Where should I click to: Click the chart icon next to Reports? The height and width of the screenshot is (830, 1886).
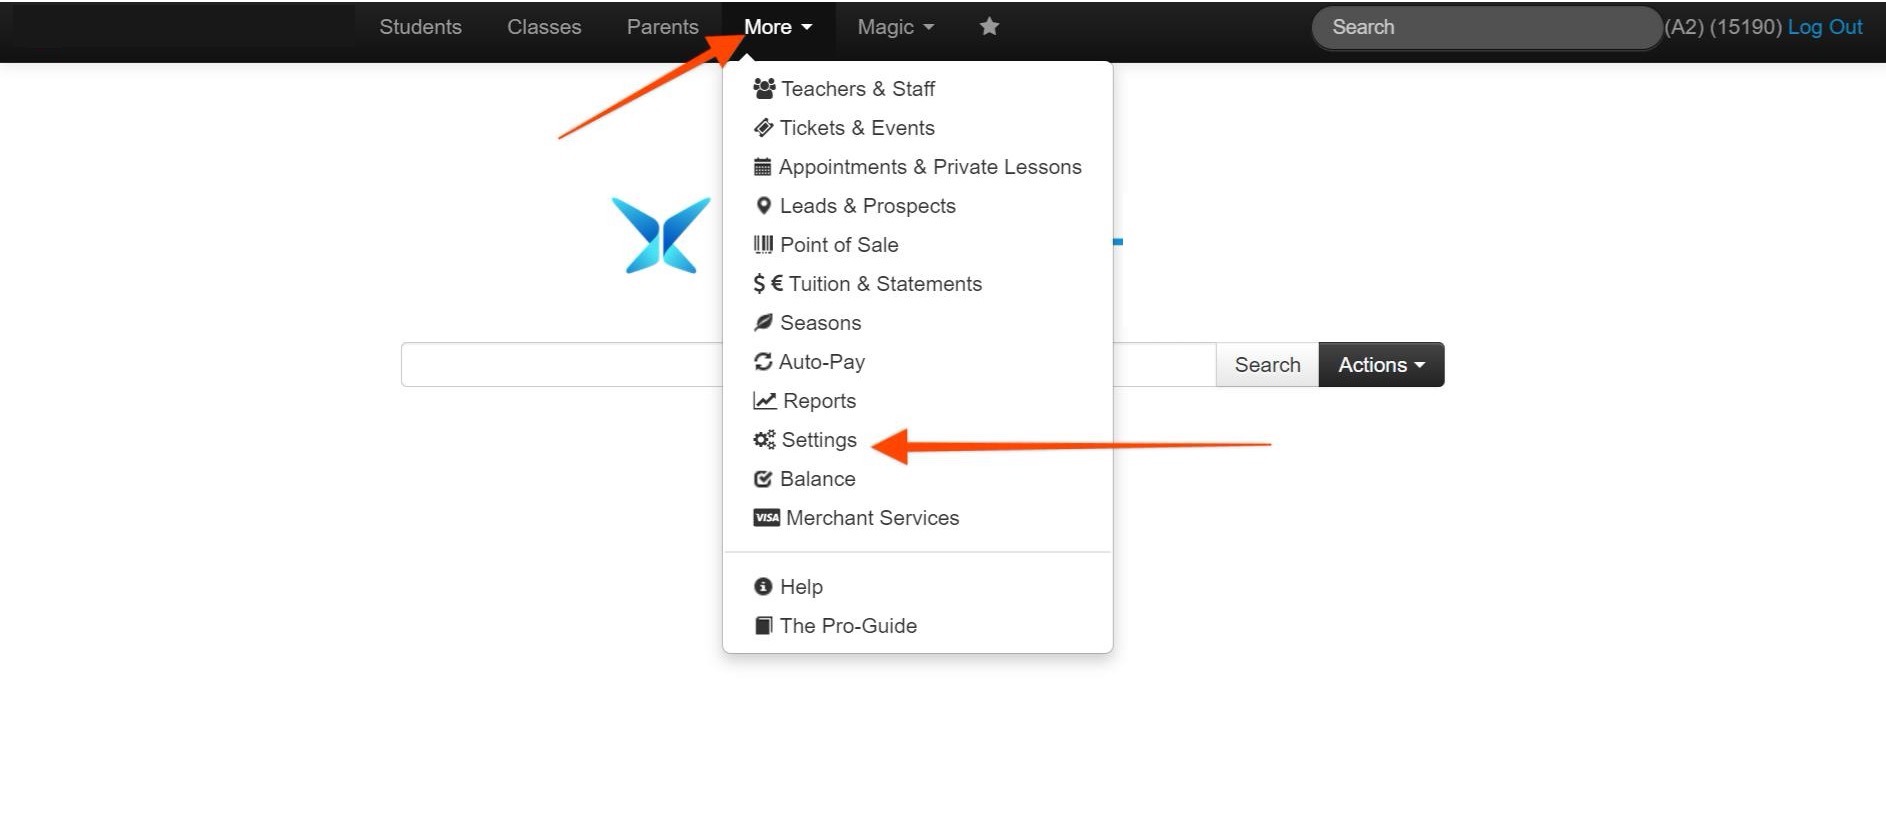point(764,401)
